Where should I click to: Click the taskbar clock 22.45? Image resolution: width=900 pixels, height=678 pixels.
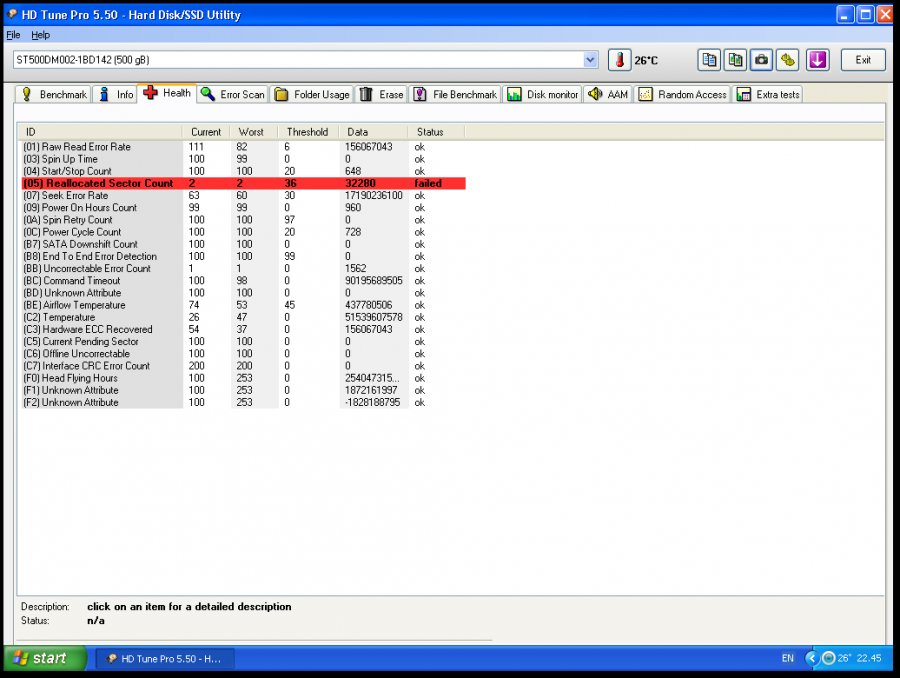click(x=869, y=658)
